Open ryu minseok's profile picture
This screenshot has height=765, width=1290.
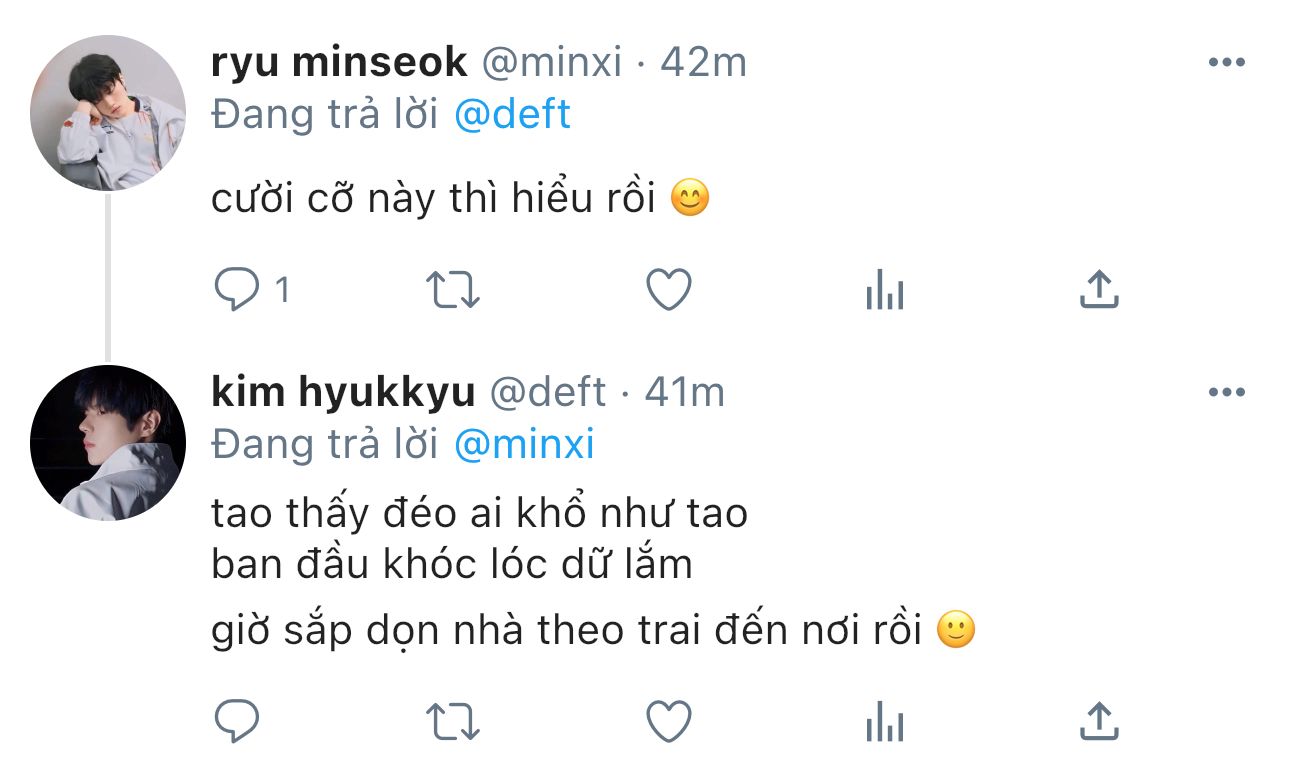click(x=108, y=113)
